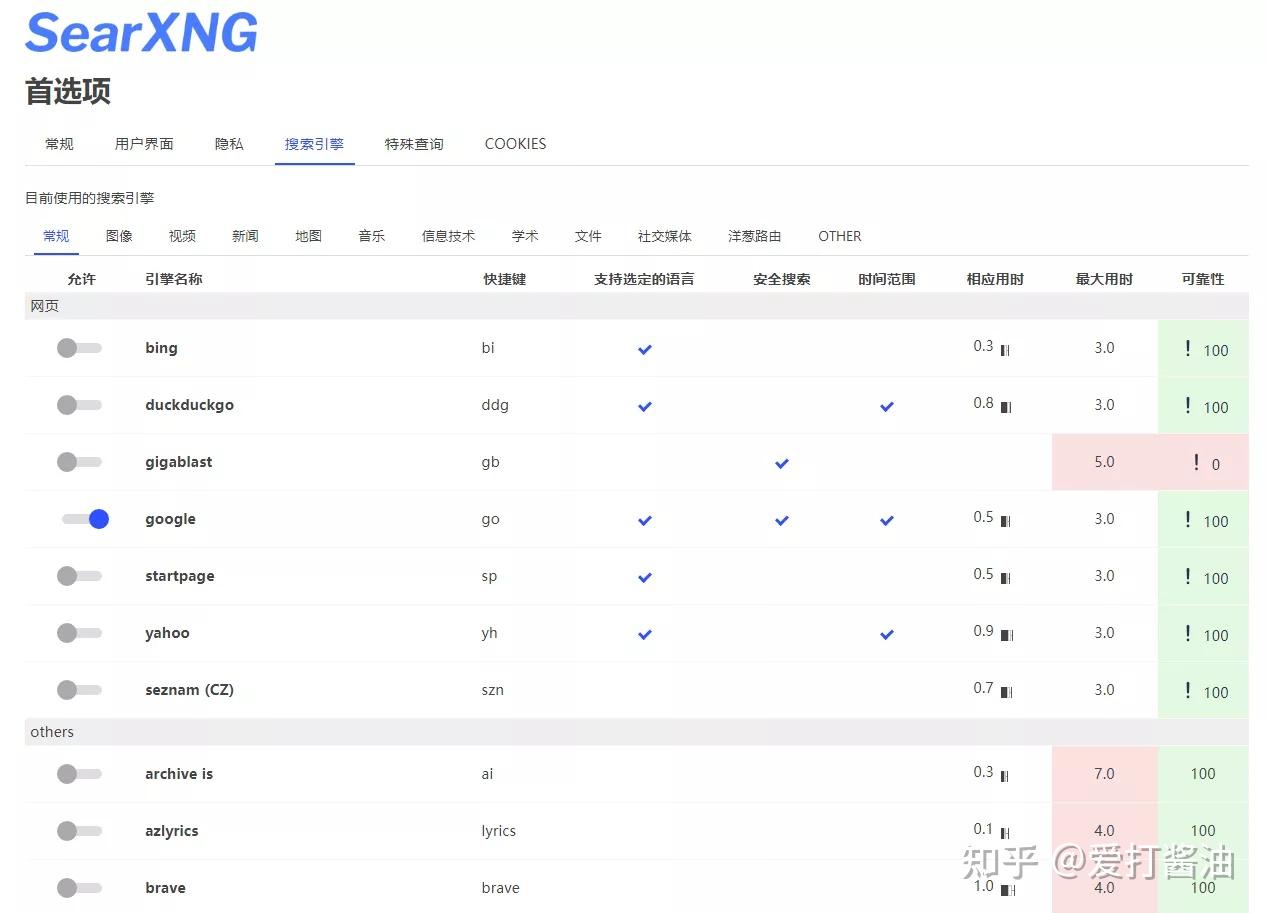Screen dimensions: 1268x913
Task: Click duckduckgo's time range checkmark
Action: [887, 406]
